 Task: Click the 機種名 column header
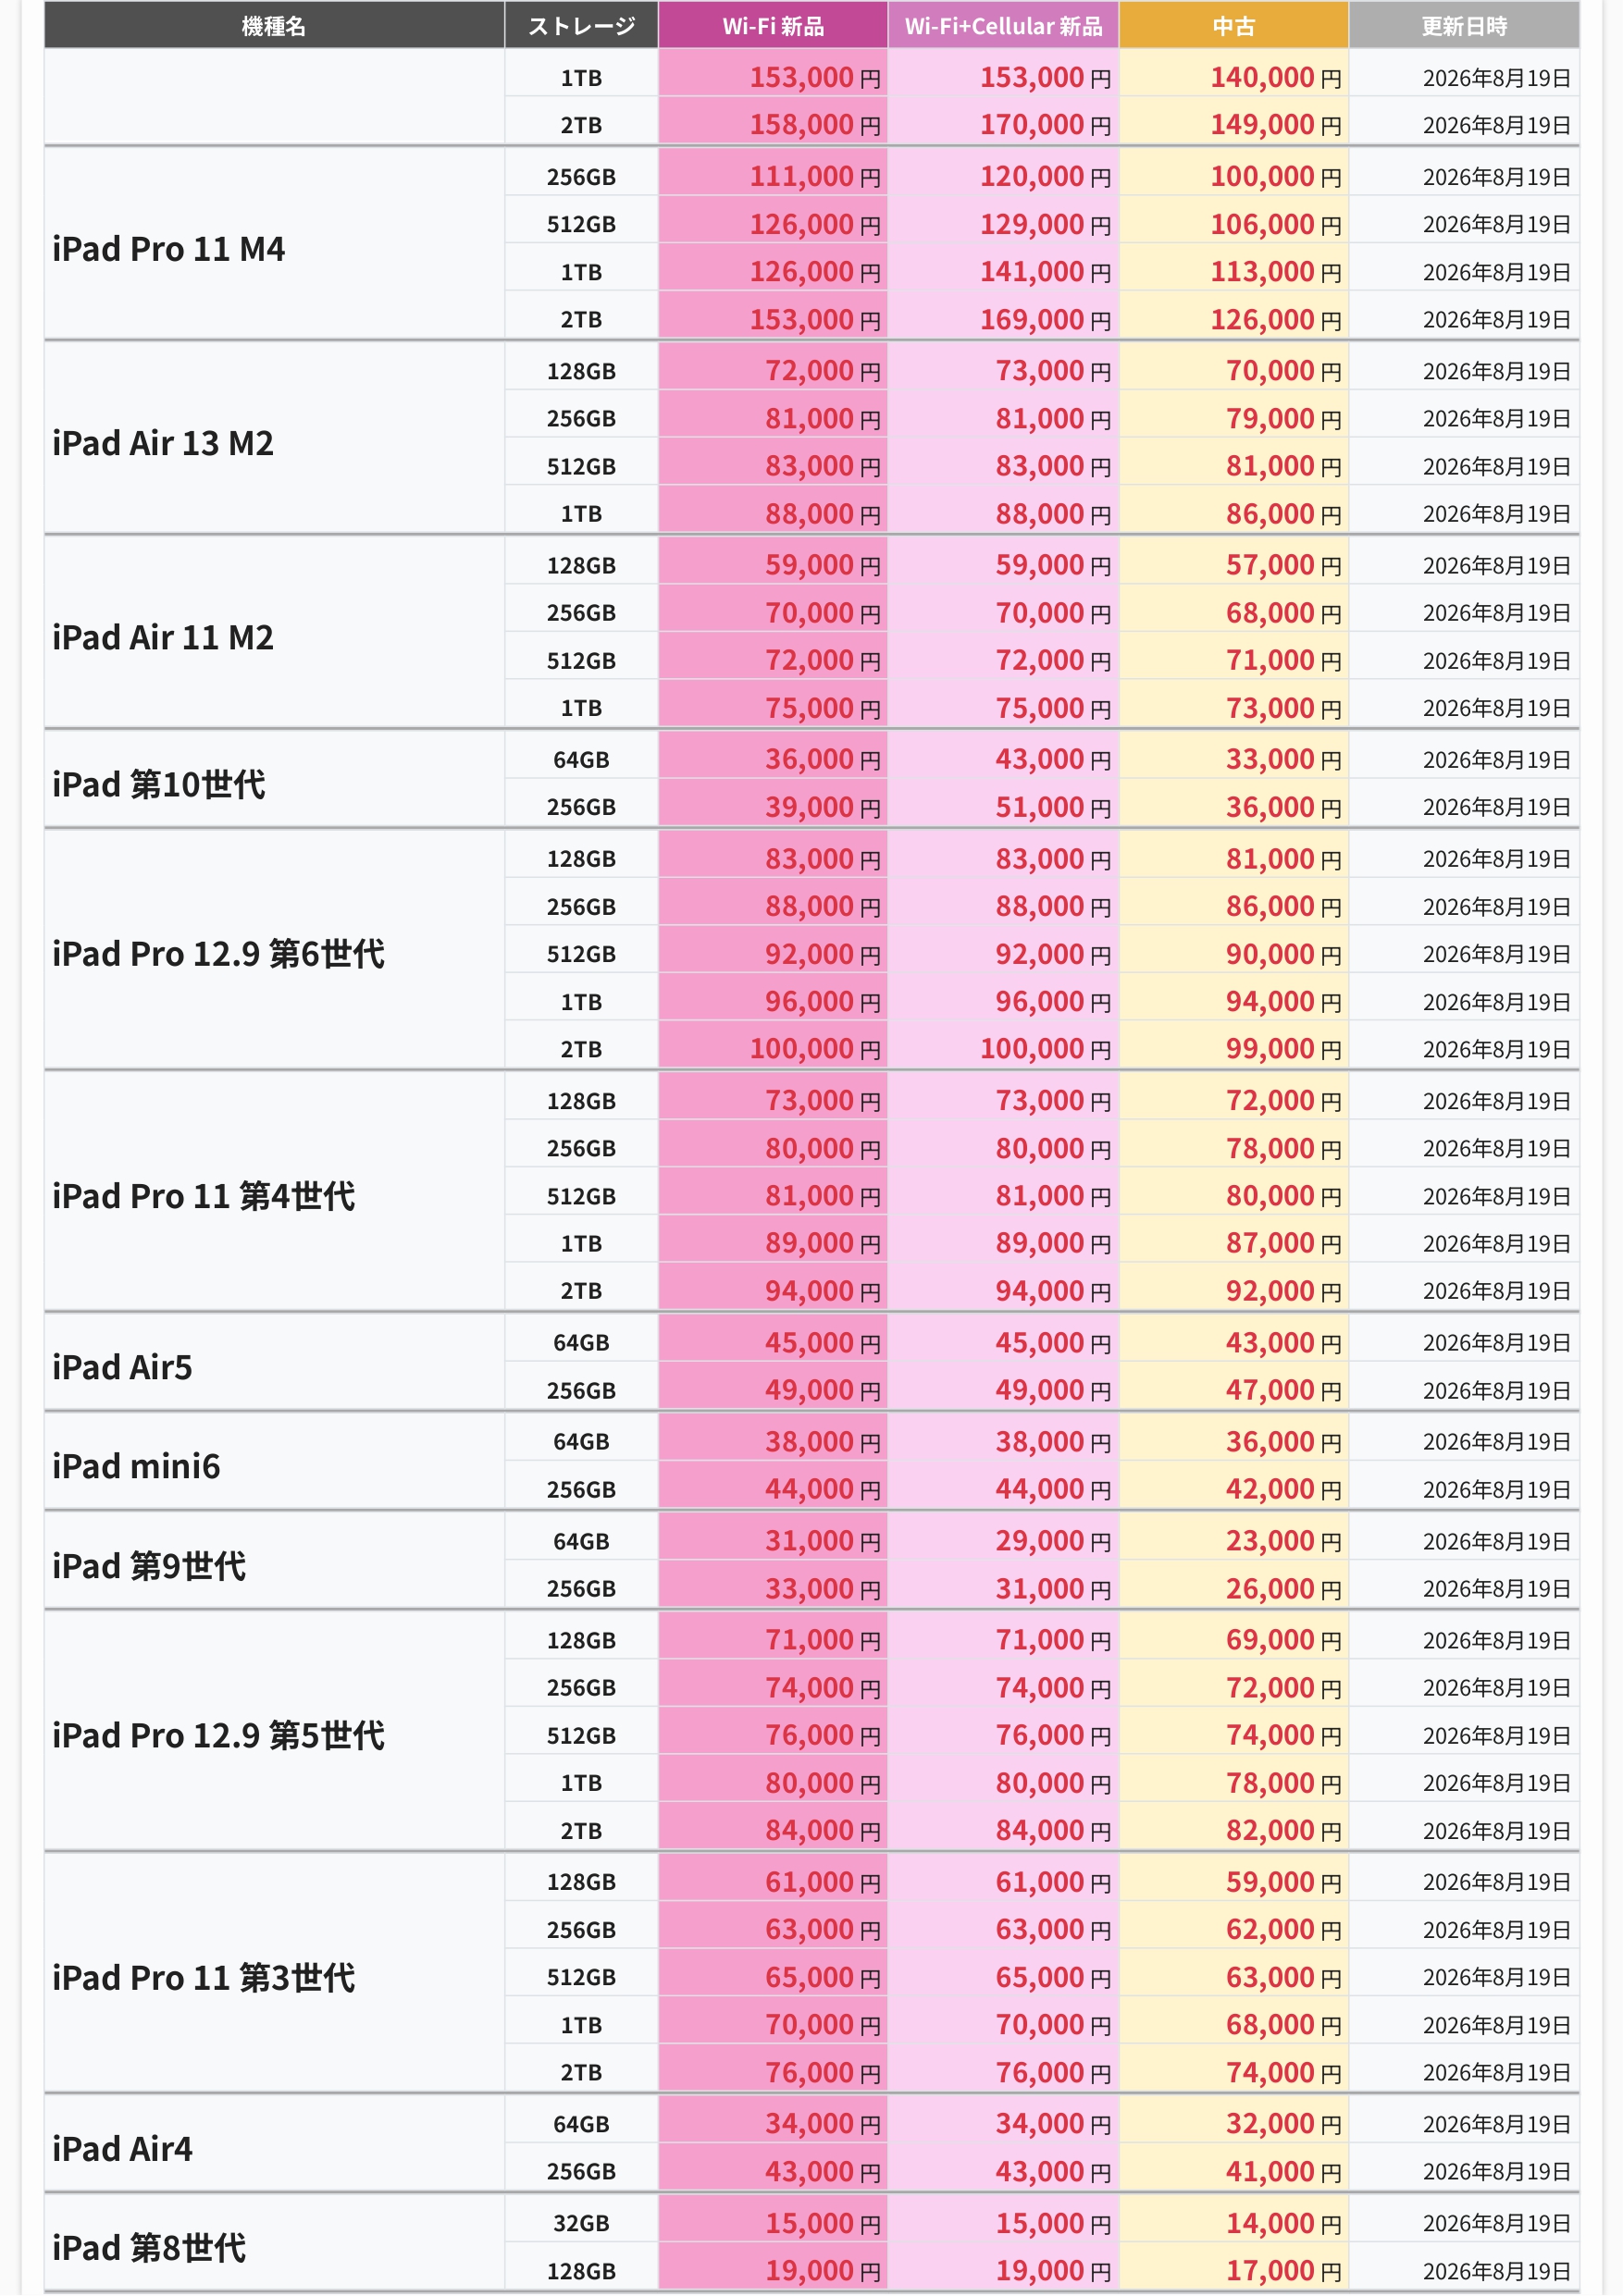tap(274, 26)
